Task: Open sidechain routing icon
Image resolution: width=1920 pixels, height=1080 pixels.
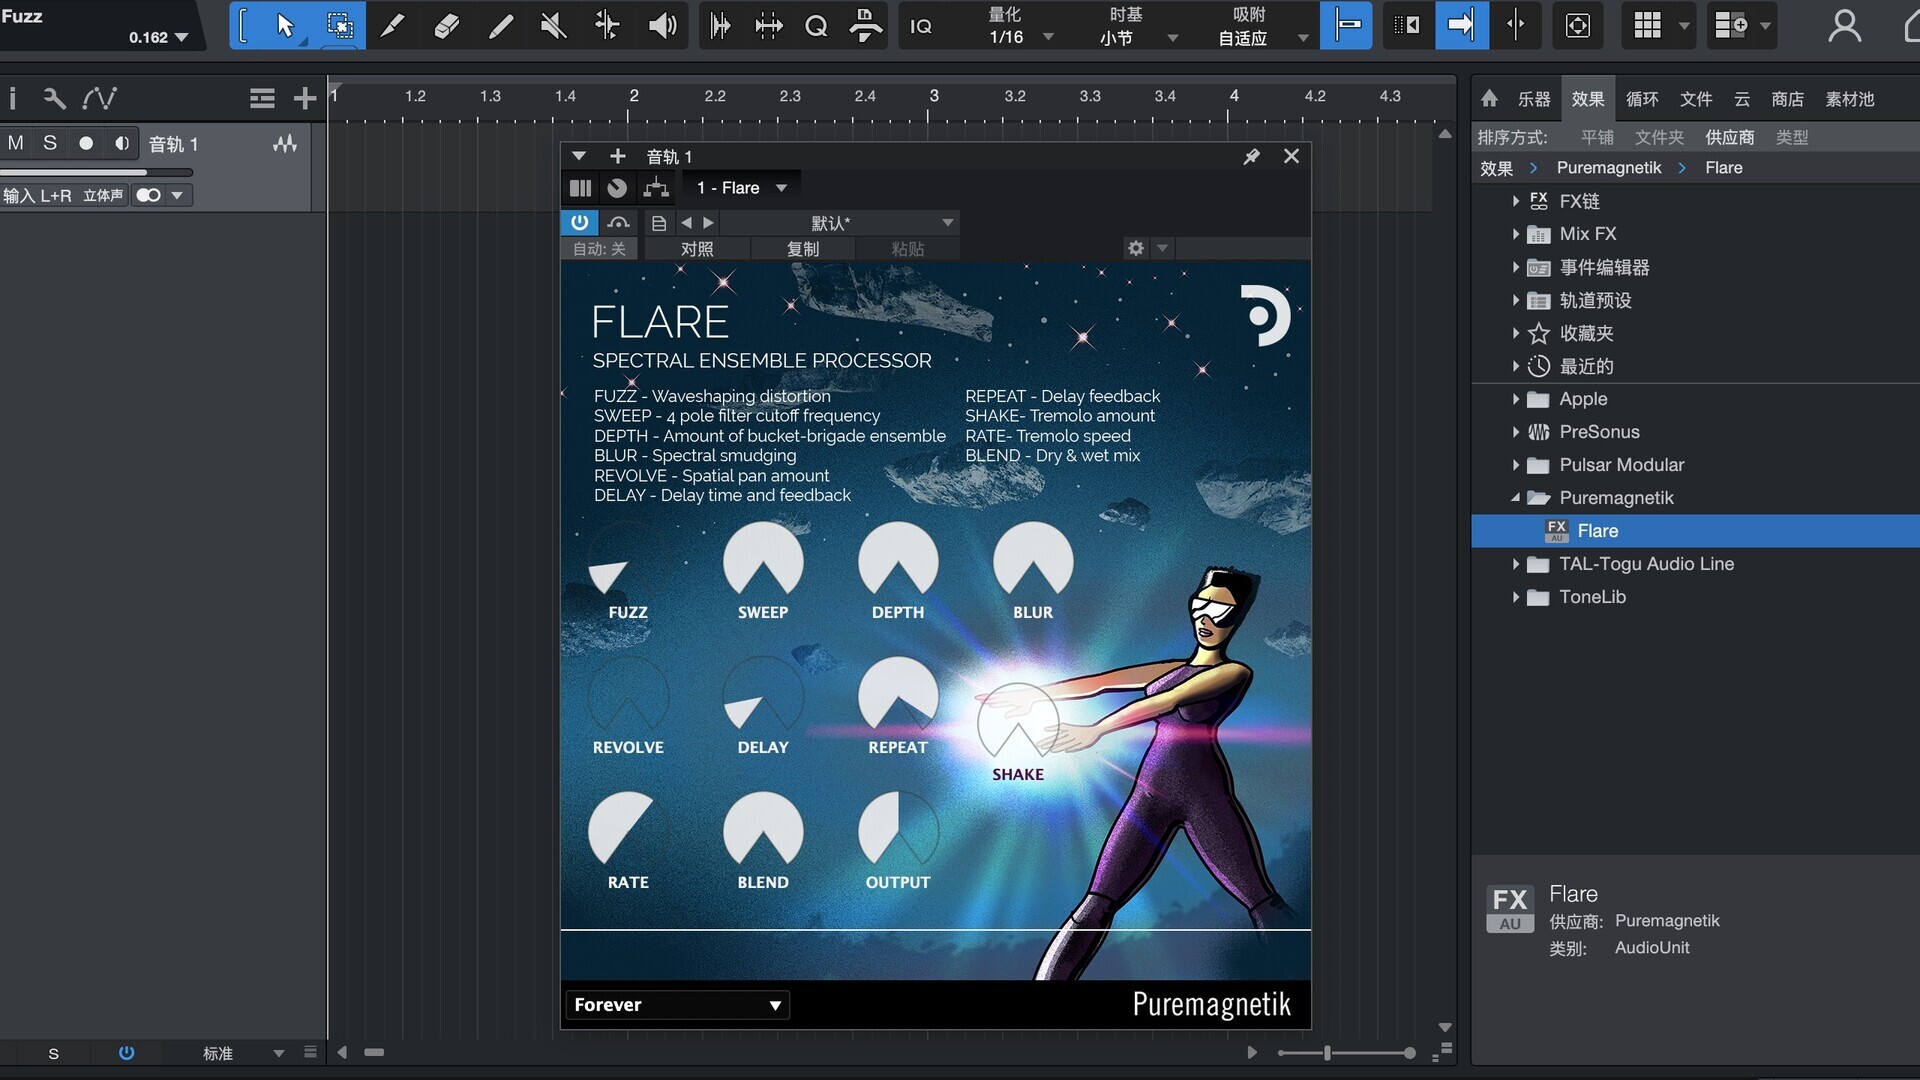Action: (x=656, y=187)
